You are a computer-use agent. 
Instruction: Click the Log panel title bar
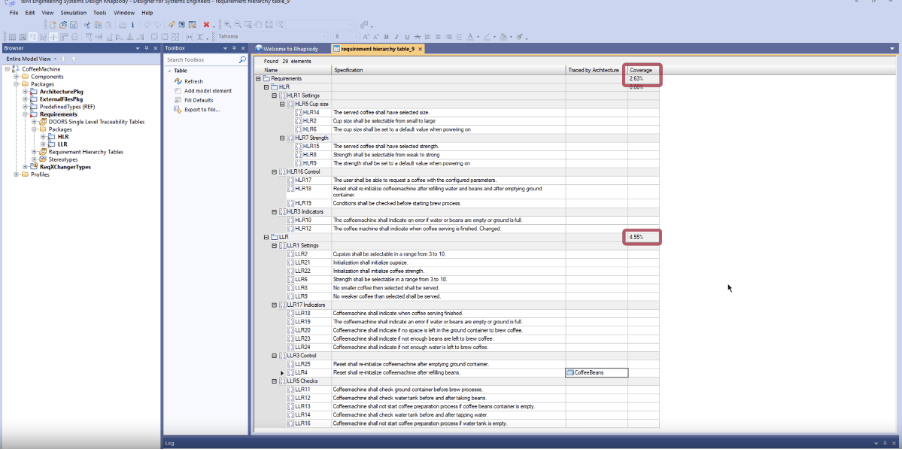coord(532,443)
